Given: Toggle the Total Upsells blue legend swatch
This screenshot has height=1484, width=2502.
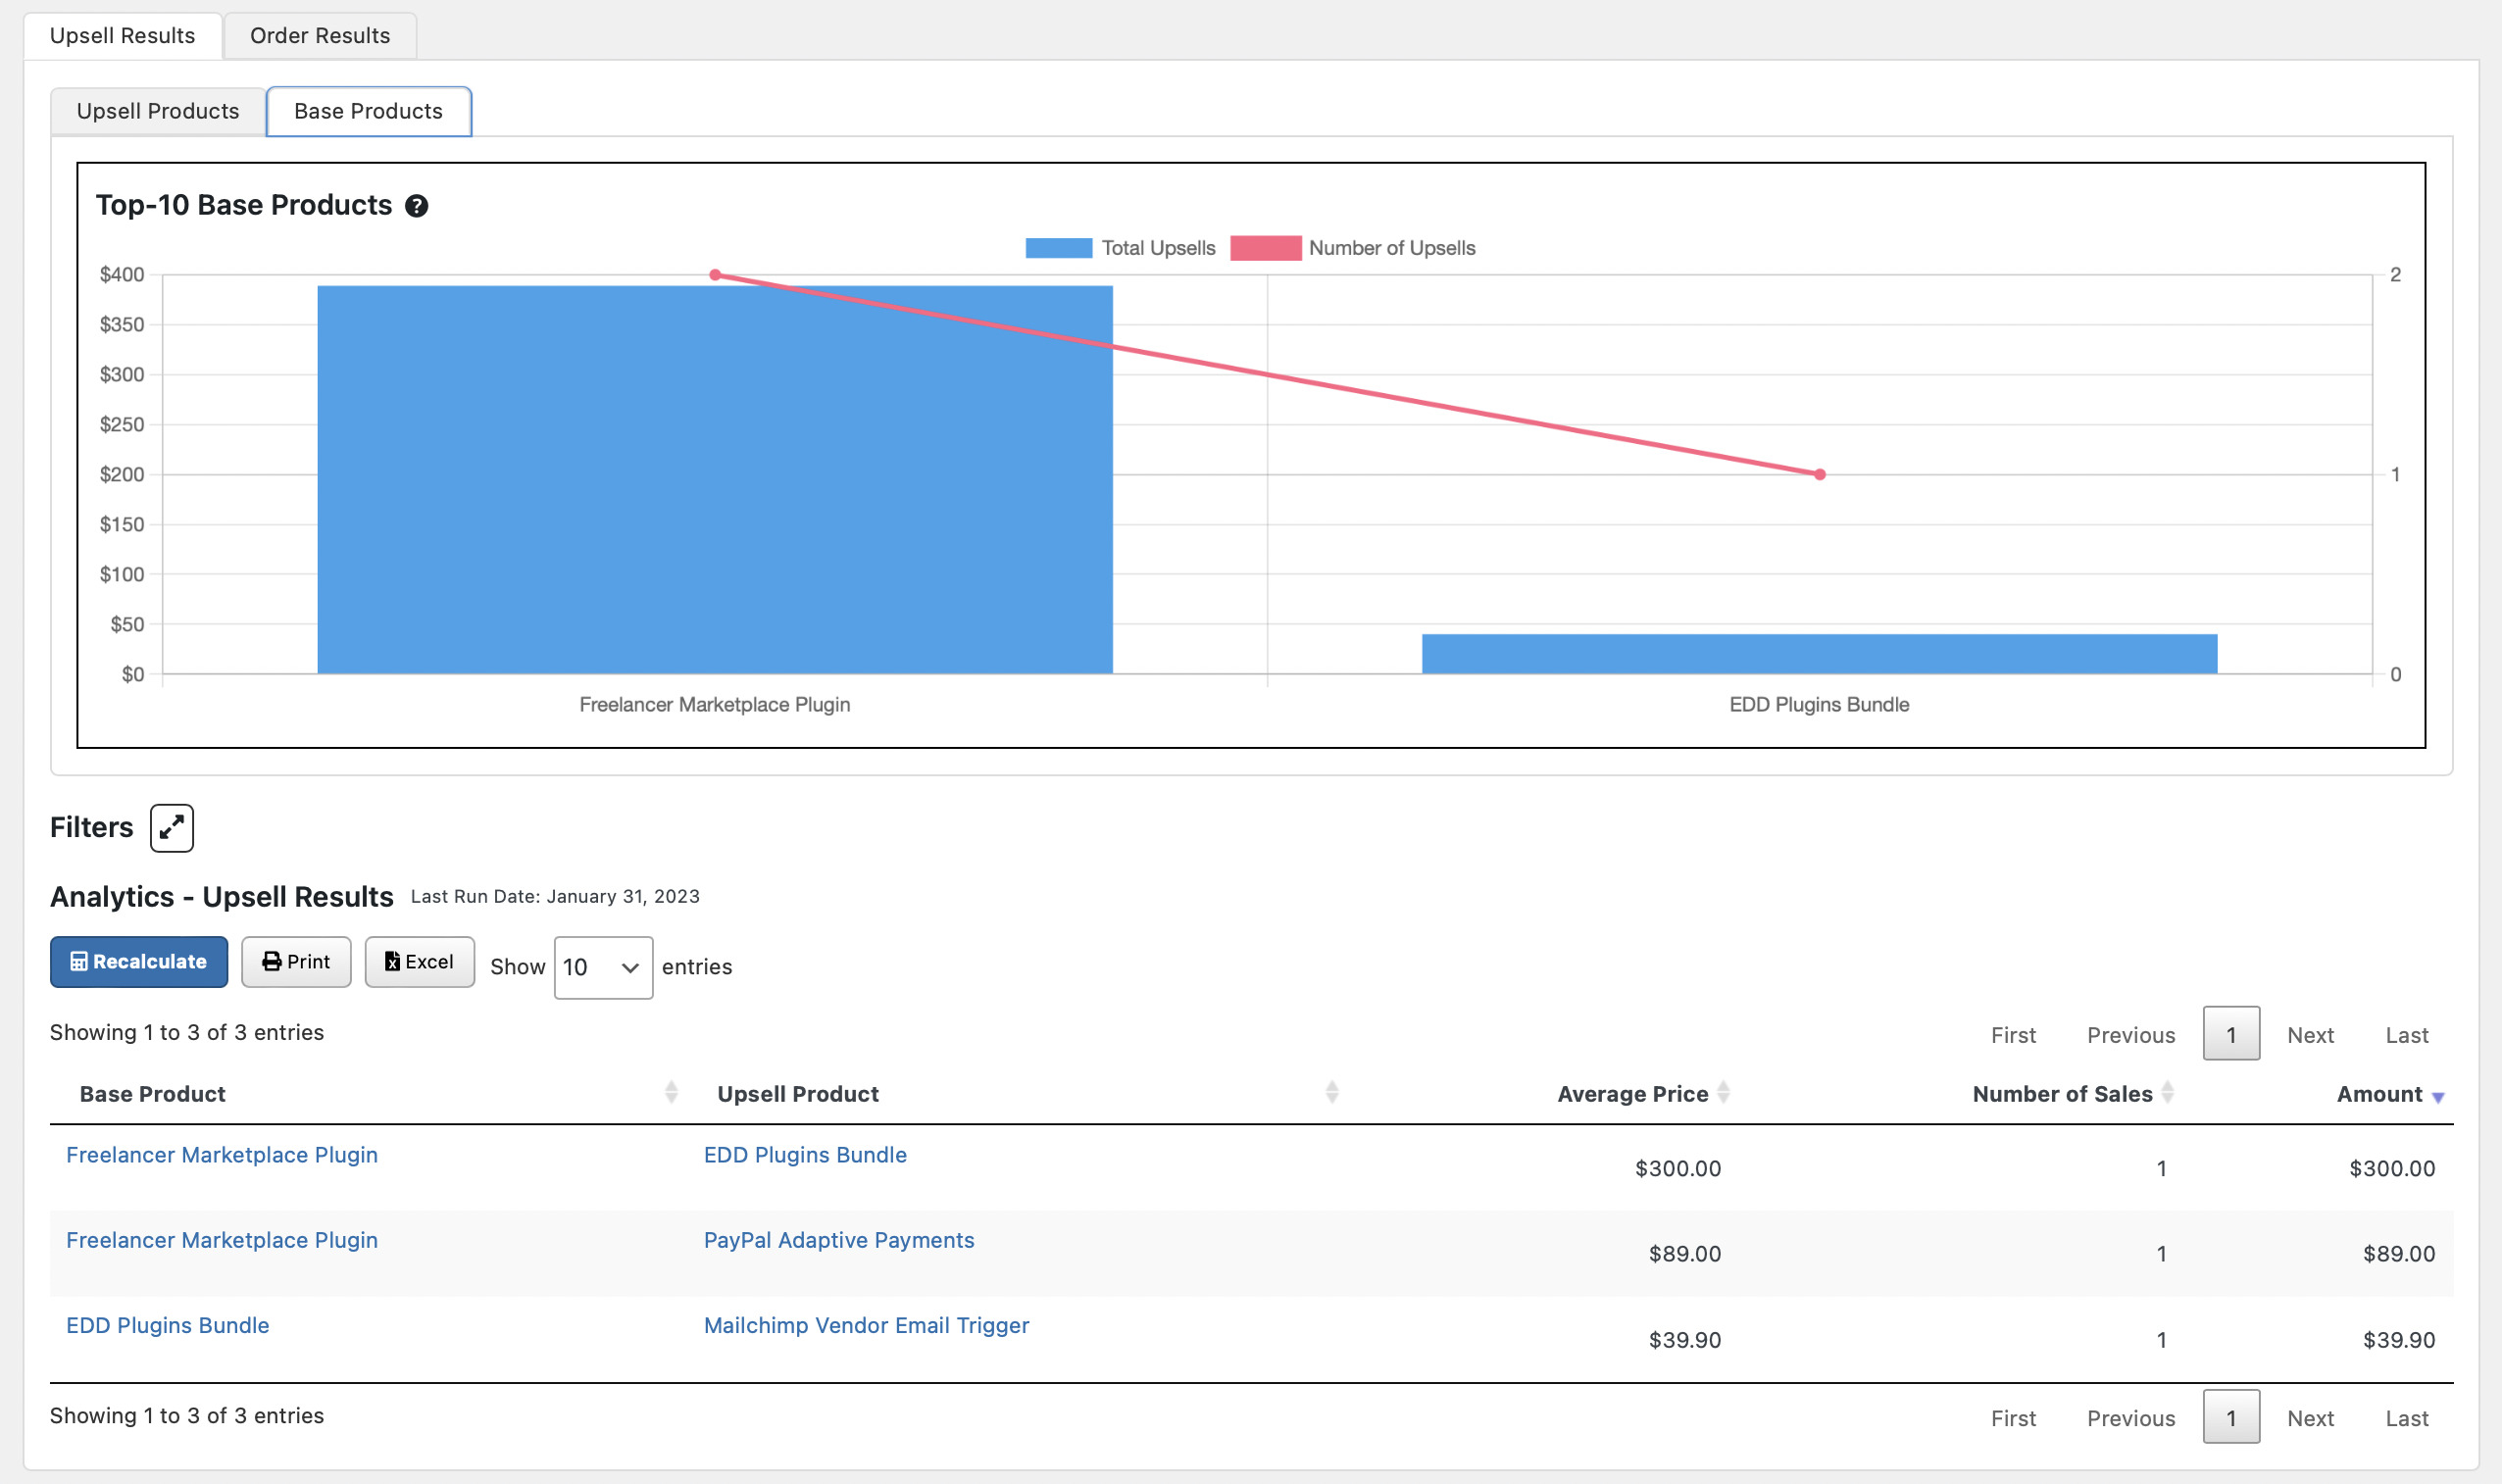Looking at the screenshot, I should [x=1059, y=248].
